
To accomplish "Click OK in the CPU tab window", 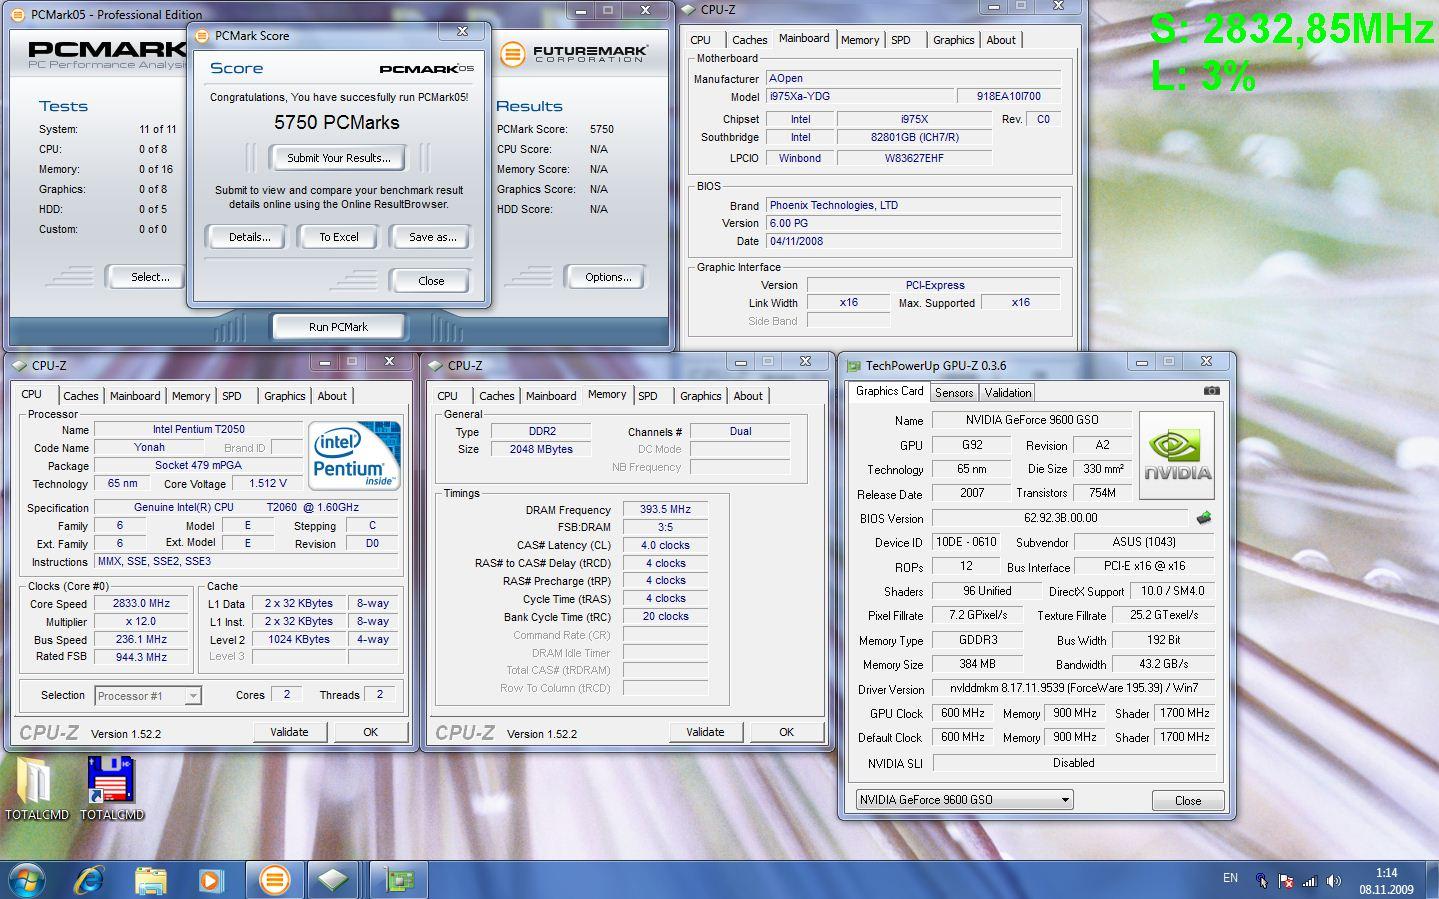I will (371, 732).
